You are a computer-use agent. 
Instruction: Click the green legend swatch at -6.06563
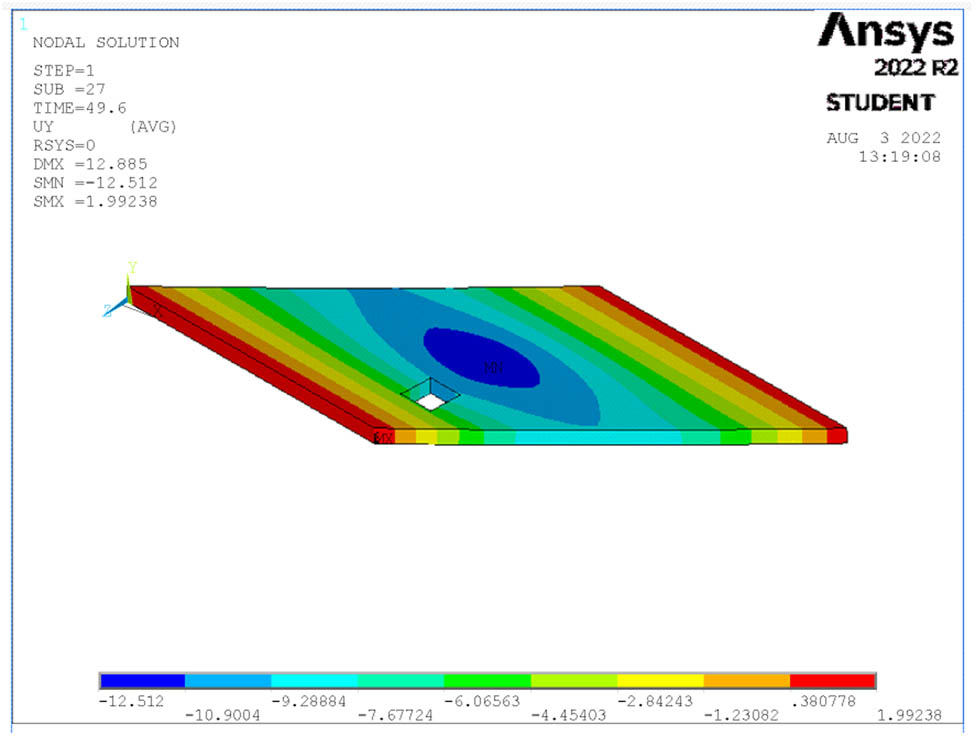click(x=487, y=681)
